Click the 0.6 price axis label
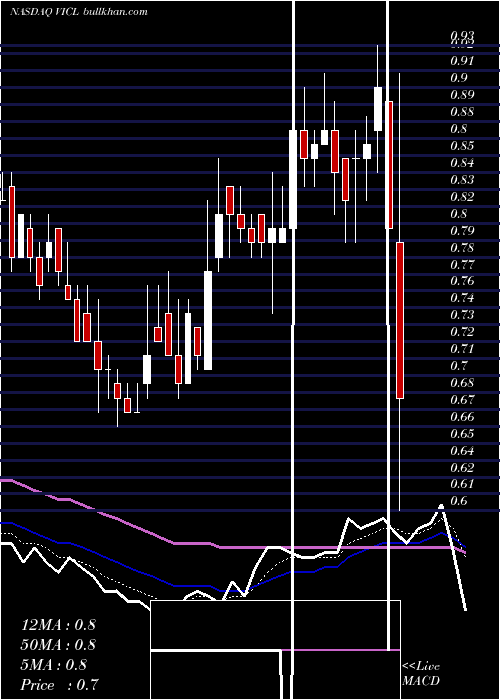This screenshot has height=700, width=500. (459, 500)
